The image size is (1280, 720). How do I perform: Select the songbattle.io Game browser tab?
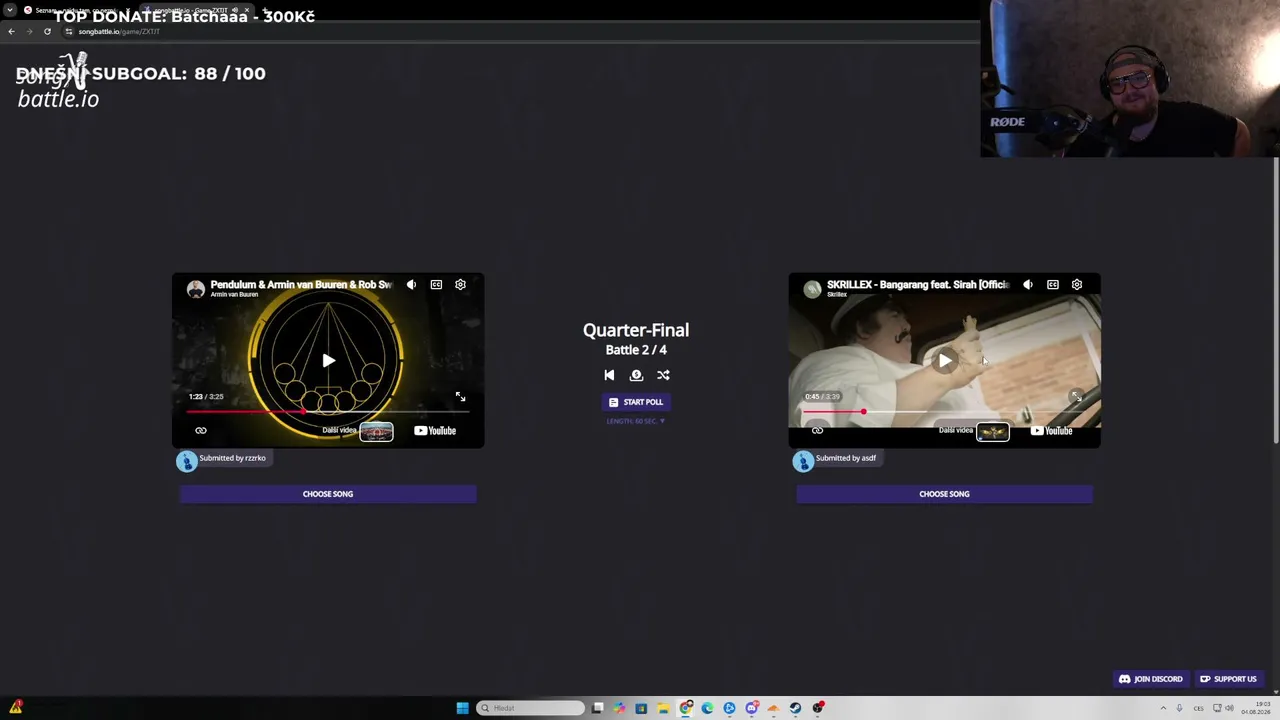pyautogui.click(x=196, y=10)
